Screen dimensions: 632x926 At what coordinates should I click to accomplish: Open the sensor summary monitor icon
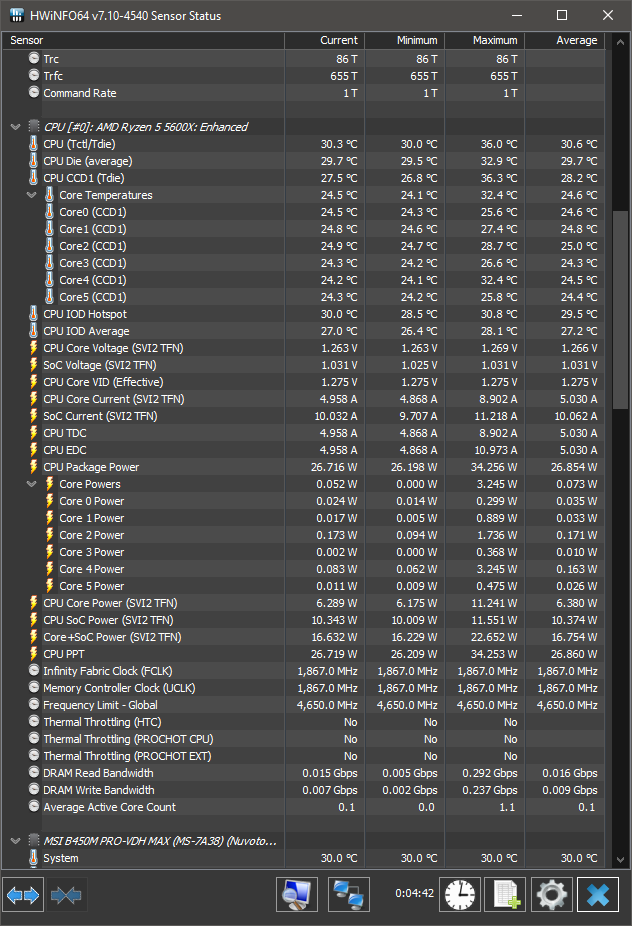[297, 894]
